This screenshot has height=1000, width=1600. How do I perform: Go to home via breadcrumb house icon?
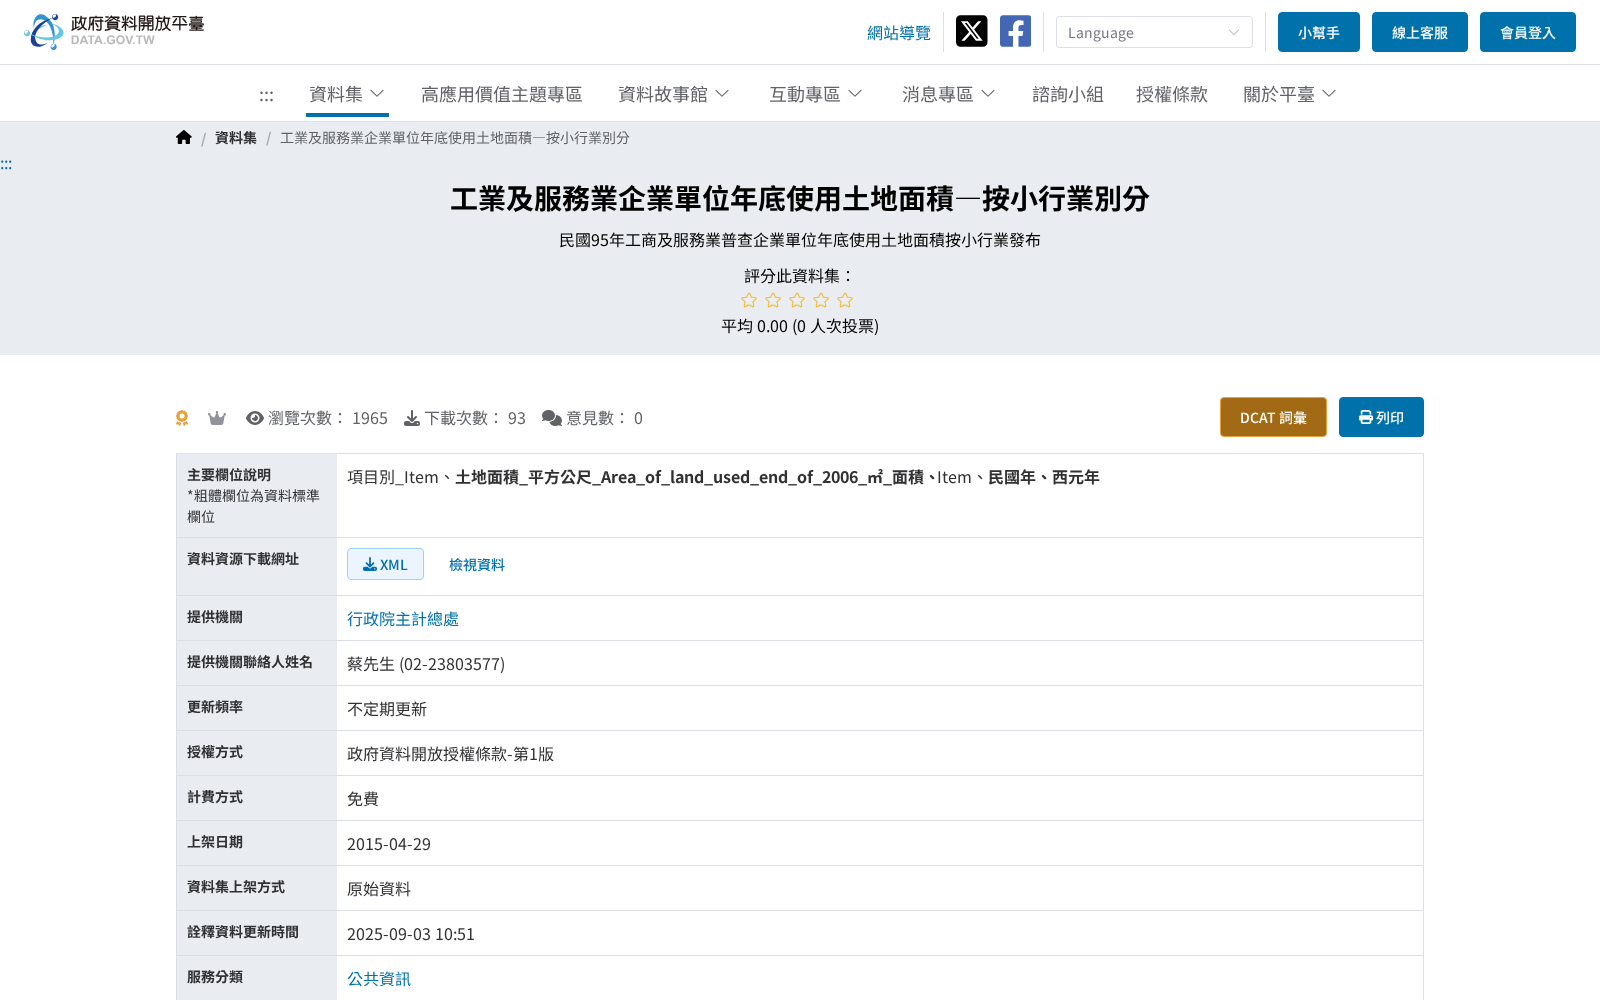(184, 138)
